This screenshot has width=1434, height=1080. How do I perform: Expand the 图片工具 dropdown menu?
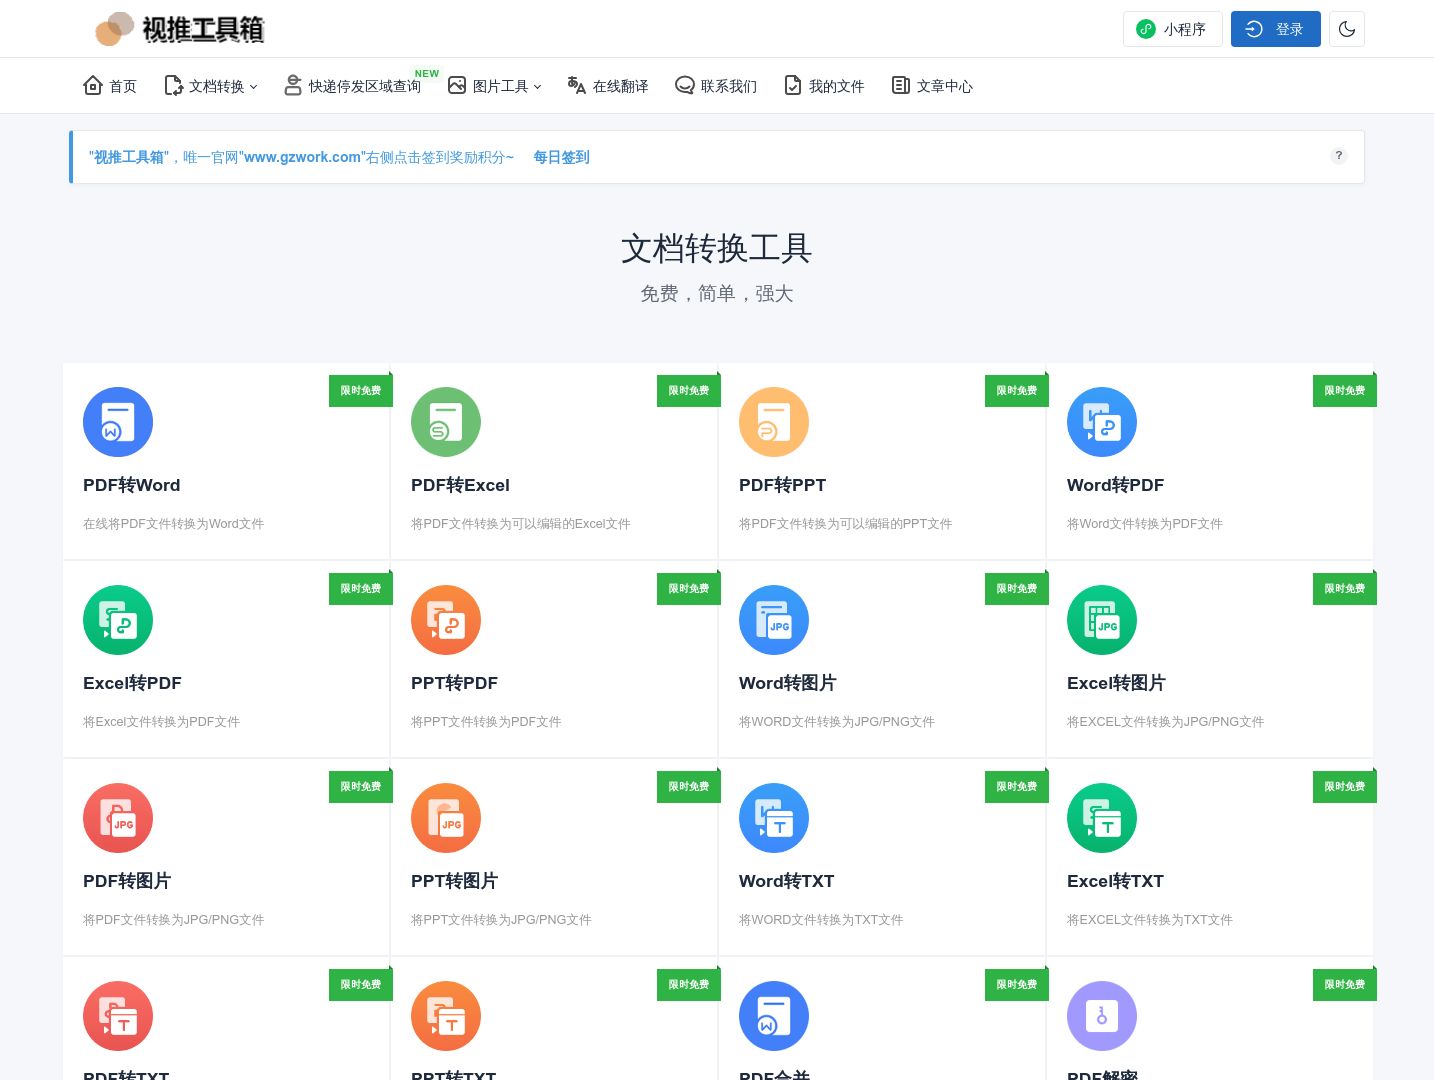(495, 86)
